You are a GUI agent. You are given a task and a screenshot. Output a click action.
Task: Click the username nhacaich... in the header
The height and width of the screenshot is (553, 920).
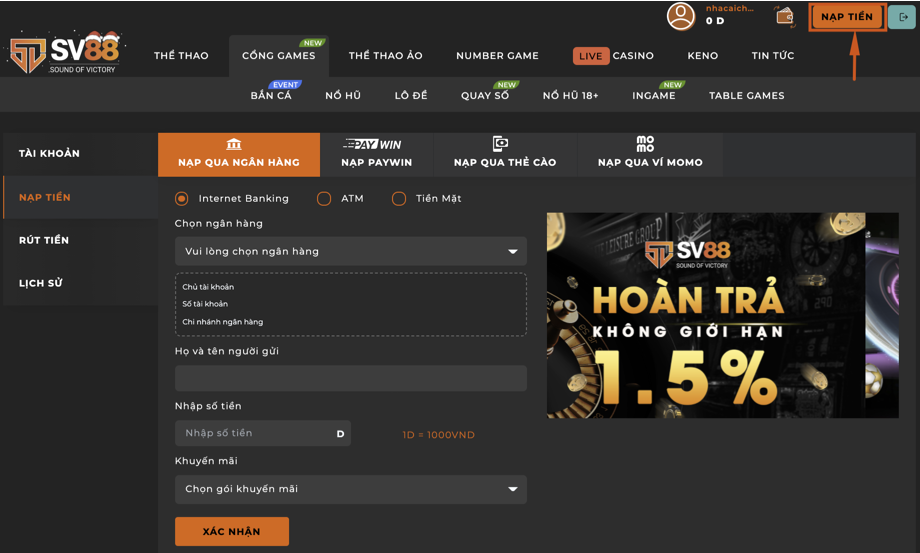pos(729,8)
